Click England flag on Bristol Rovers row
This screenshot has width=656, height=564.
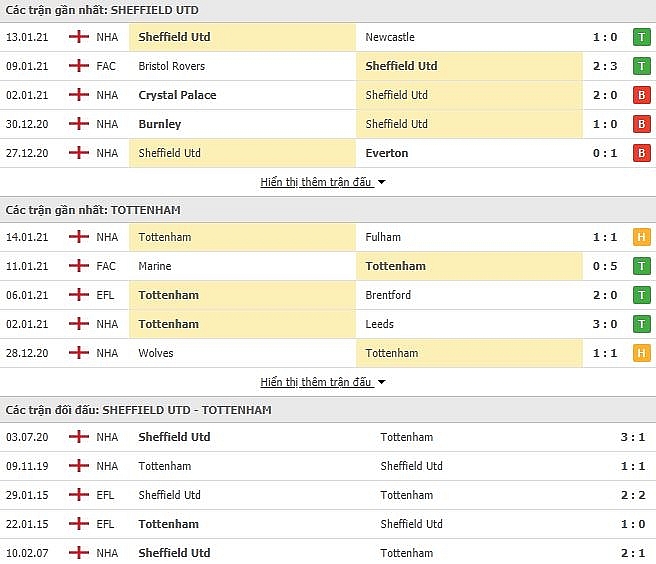[x=79, y=66]
